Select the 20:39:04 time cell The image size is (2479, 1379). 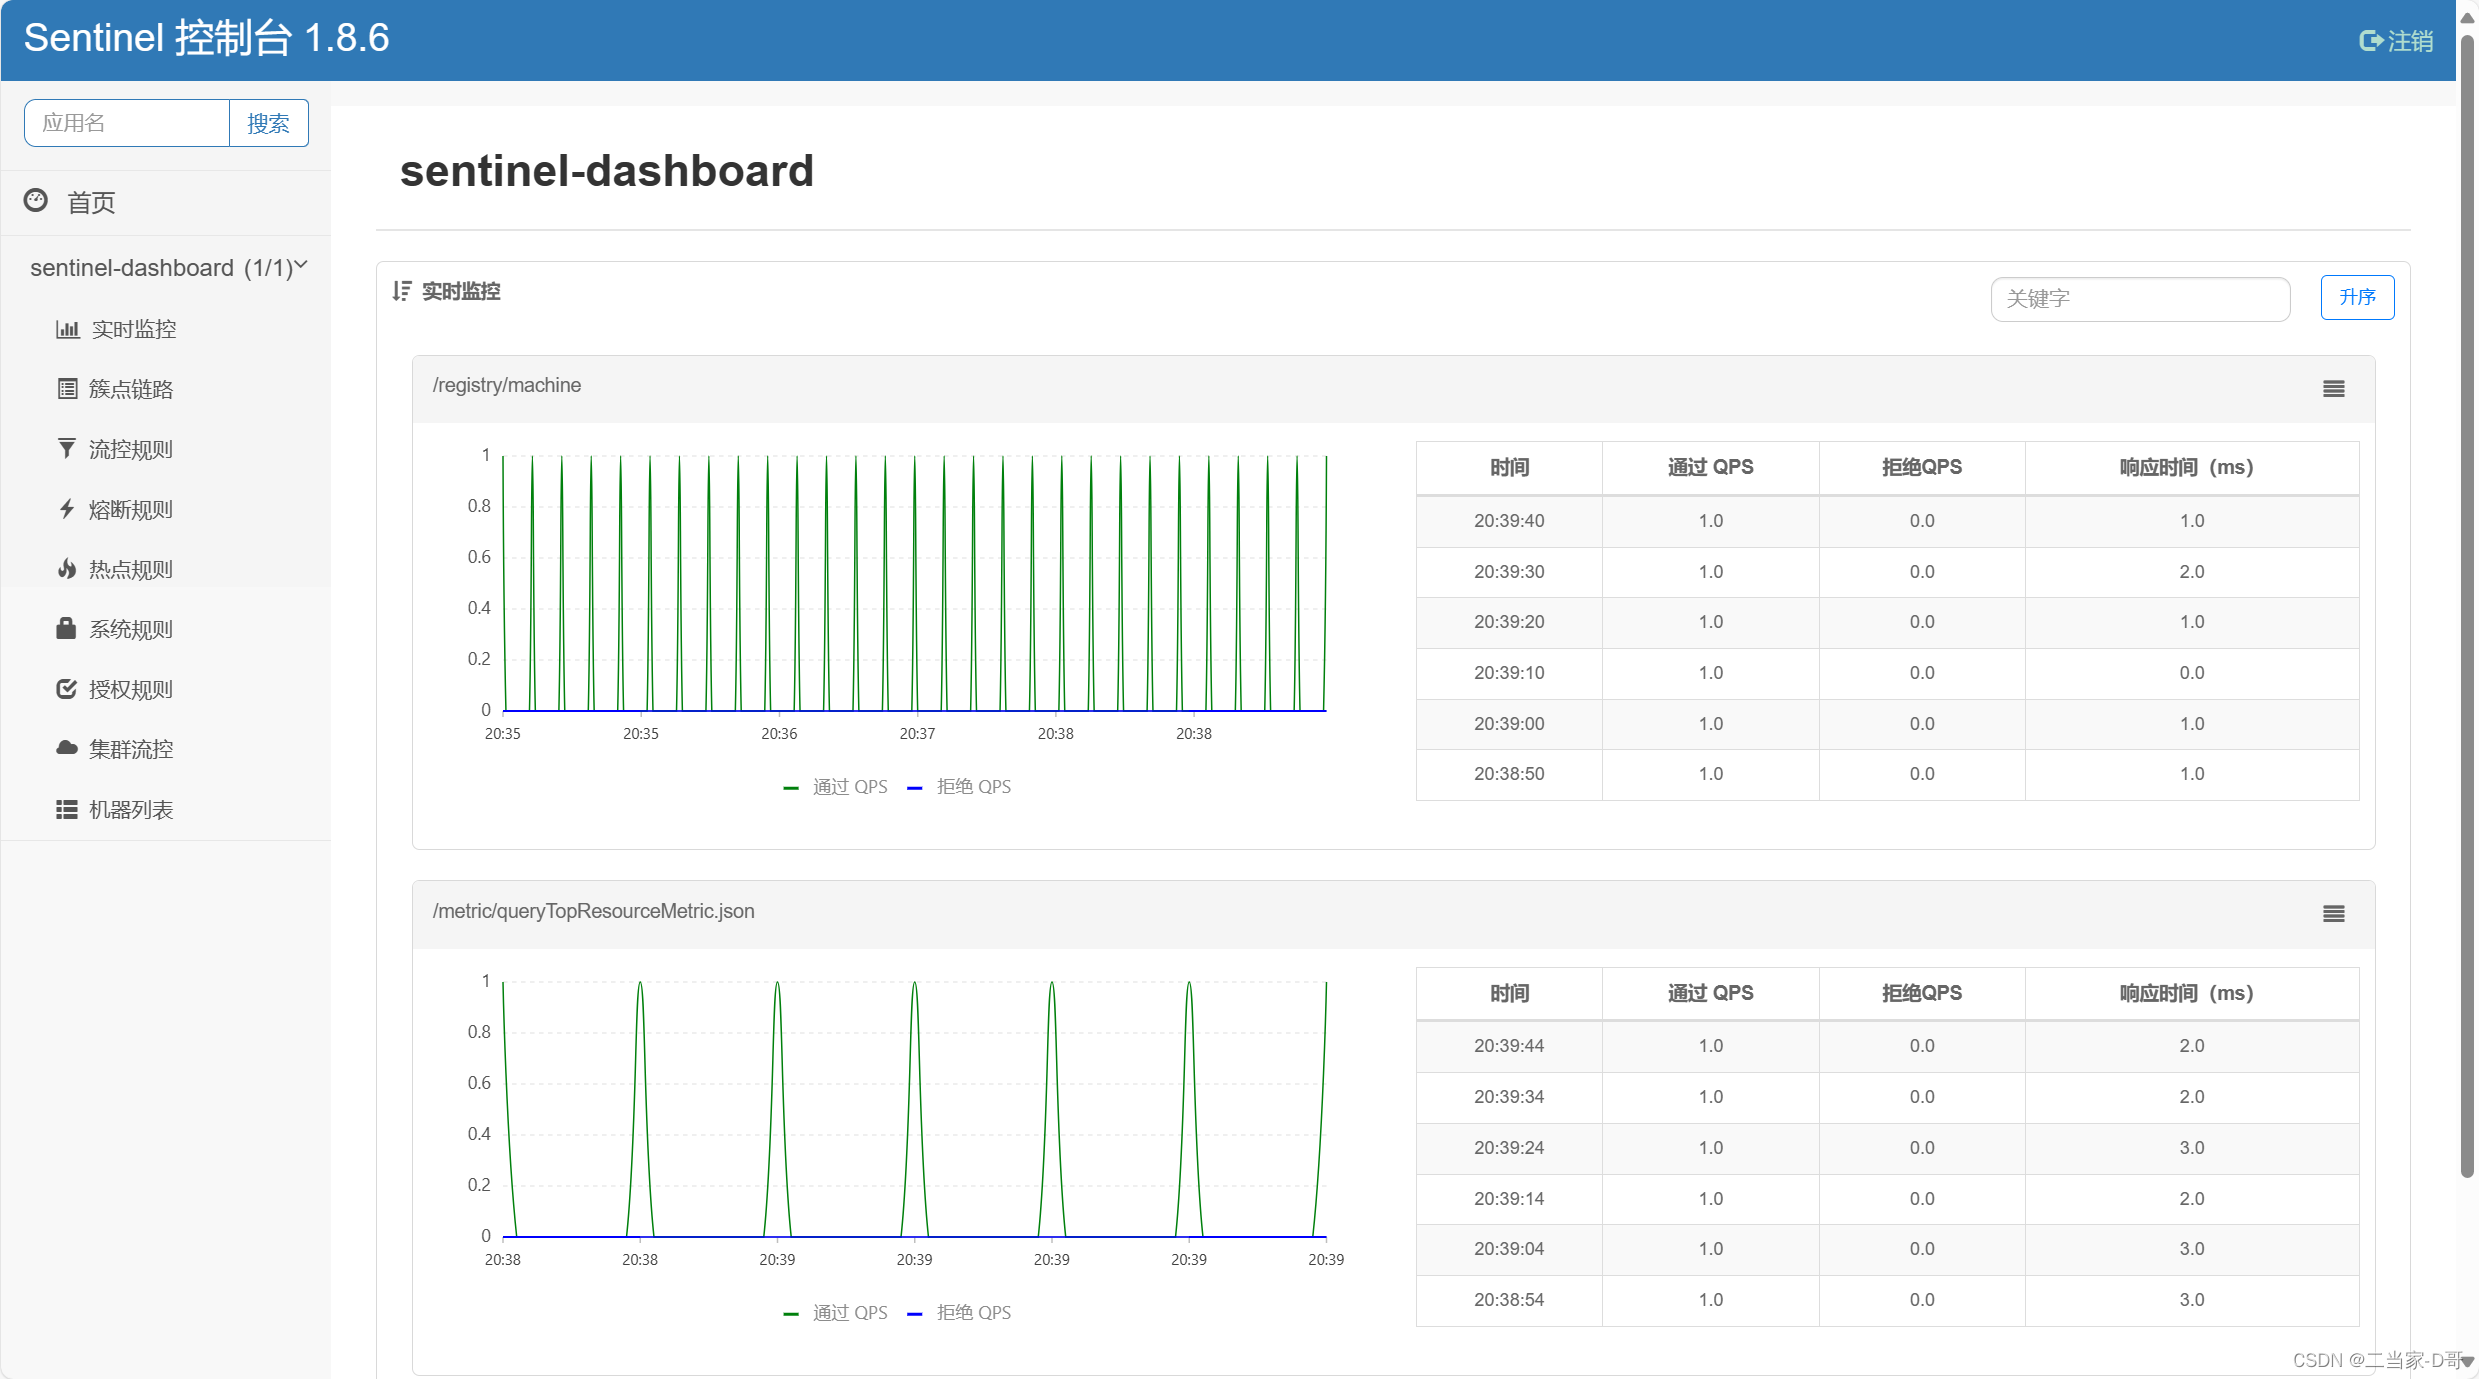1509,1249
